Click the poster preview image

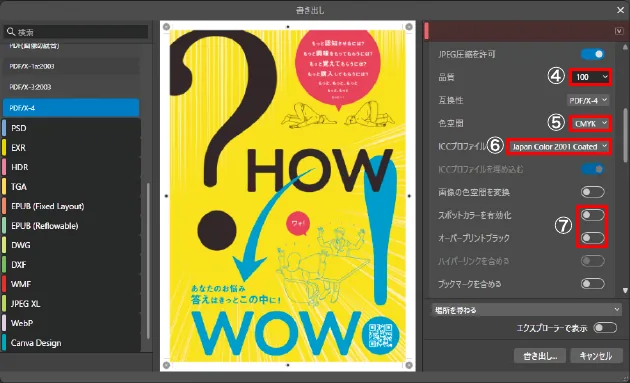click(288, 196)
